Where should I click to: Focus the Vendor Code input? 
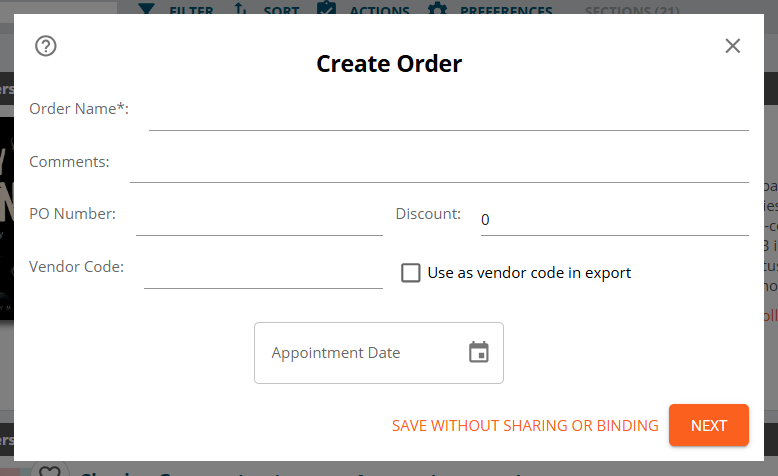point(263,270)
